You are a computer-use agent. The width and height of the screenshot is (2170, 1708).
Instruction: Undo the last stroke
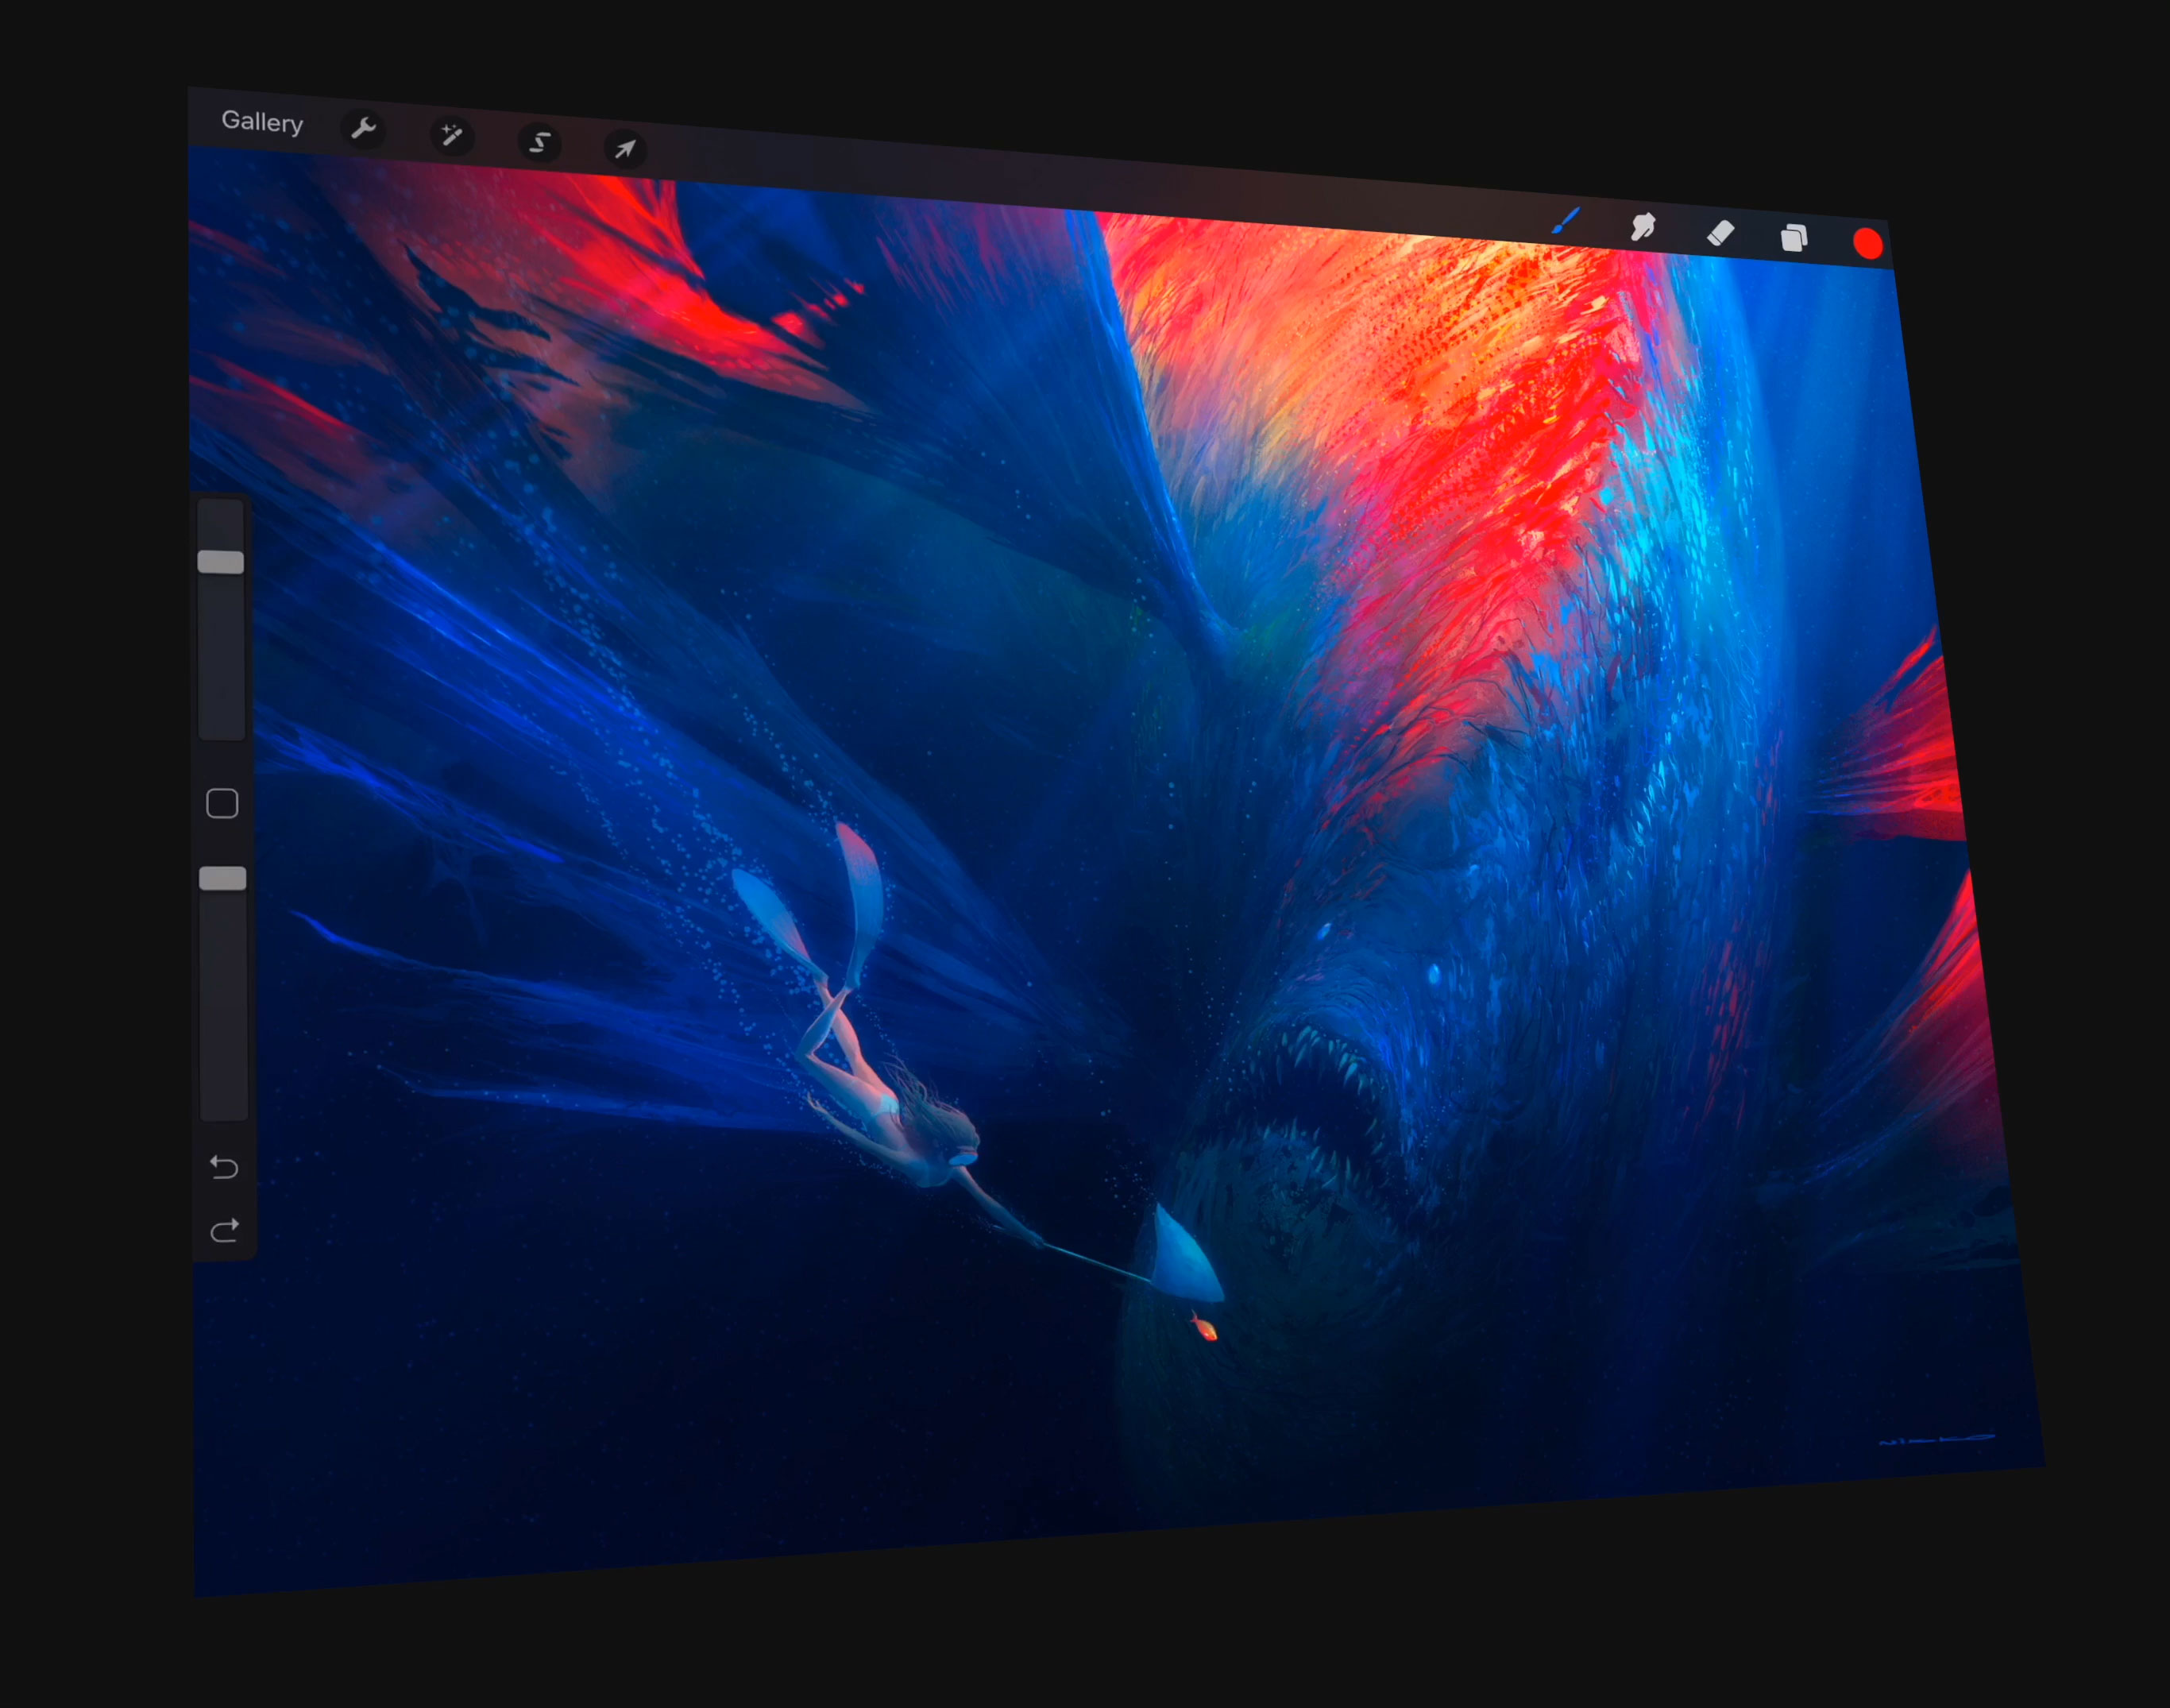point(224,1167)
